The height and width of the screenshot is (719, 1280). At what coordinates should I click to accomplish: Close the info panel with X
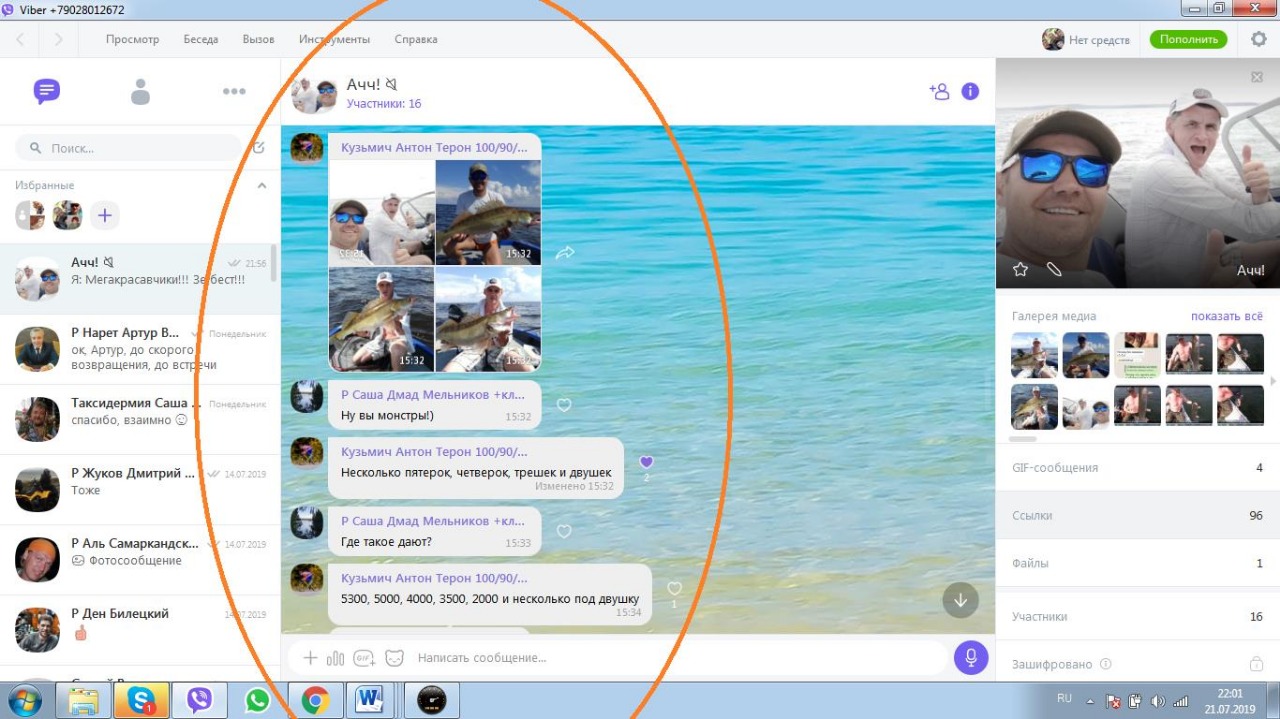(1257, 77)
